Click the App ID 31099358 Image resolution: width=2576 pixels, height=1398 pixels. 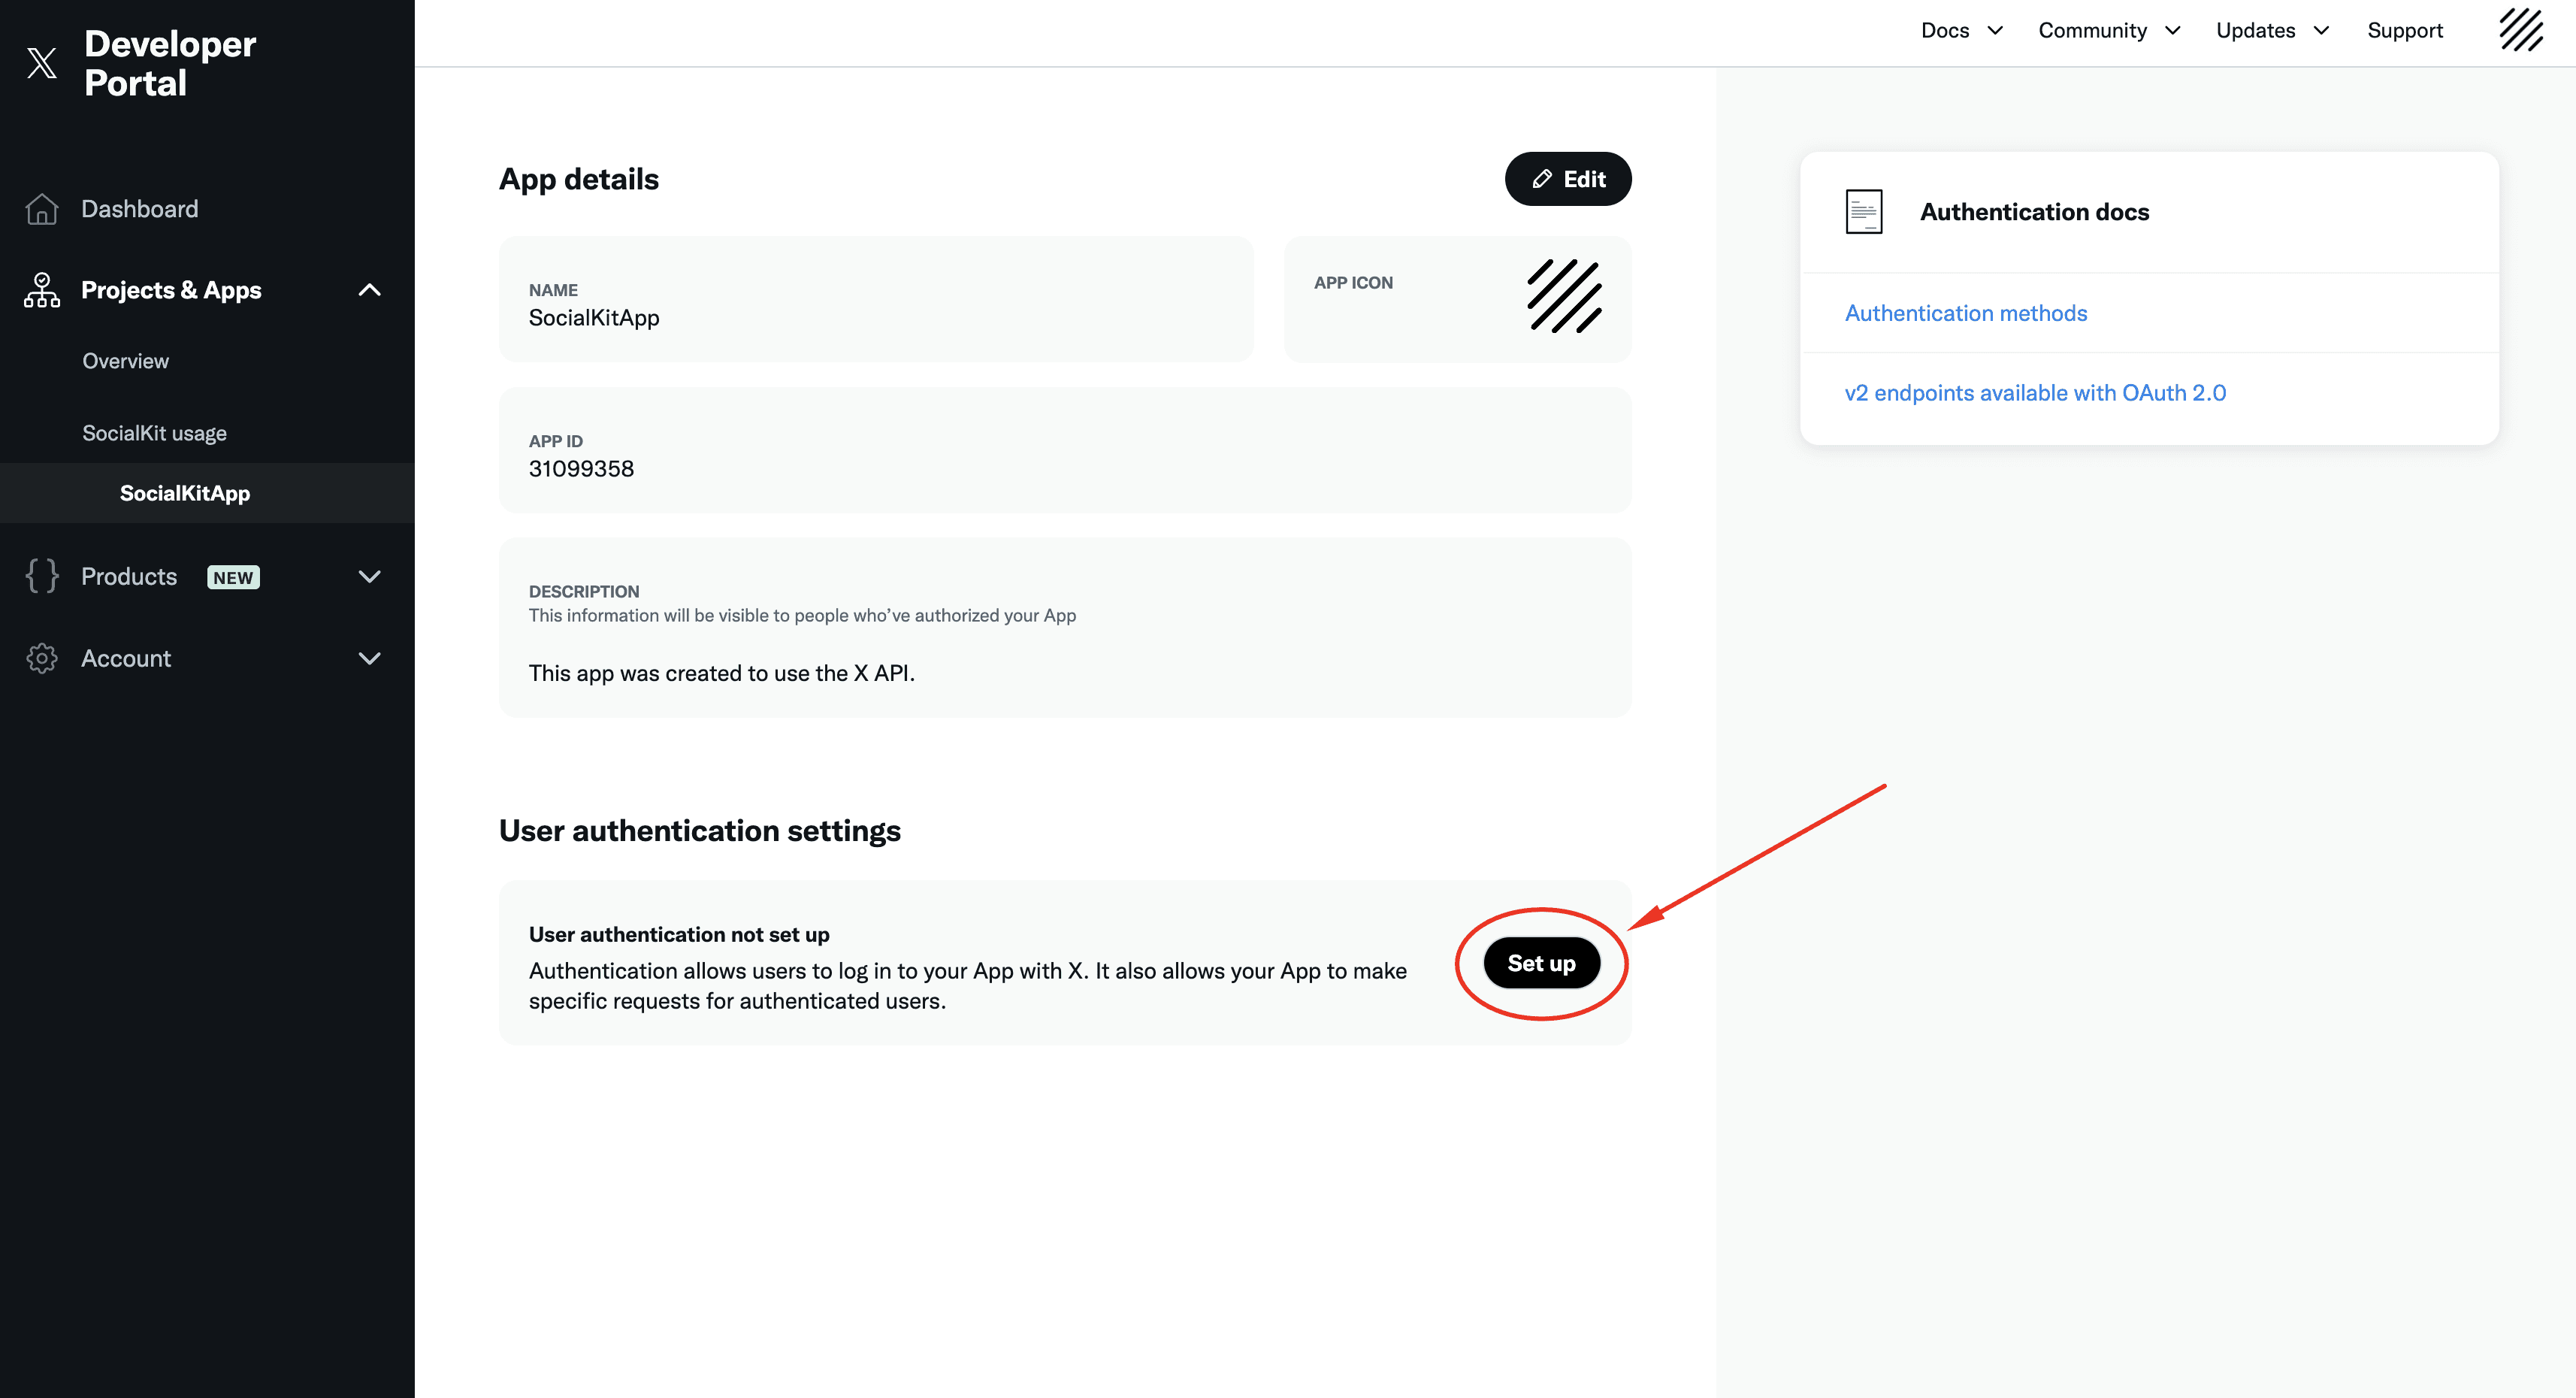click(x=581, y=469)
